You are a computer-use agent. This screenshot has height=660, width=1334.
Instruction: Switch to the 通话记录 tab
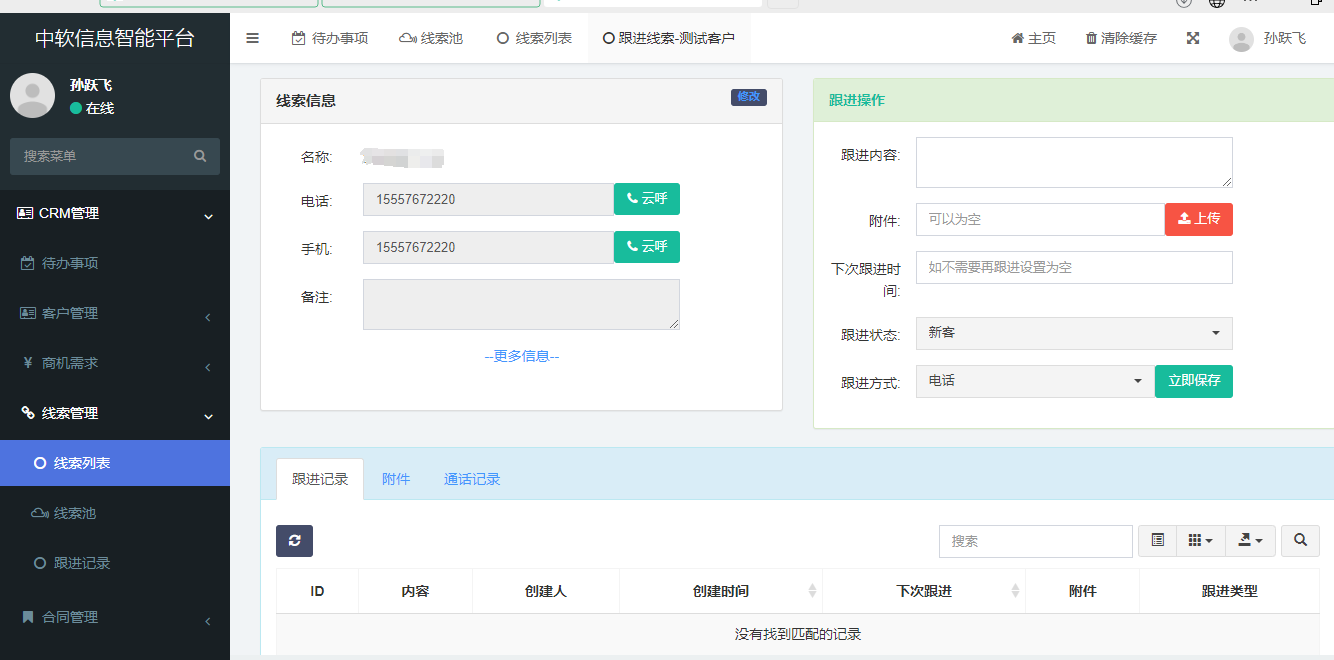click(472, 479)
